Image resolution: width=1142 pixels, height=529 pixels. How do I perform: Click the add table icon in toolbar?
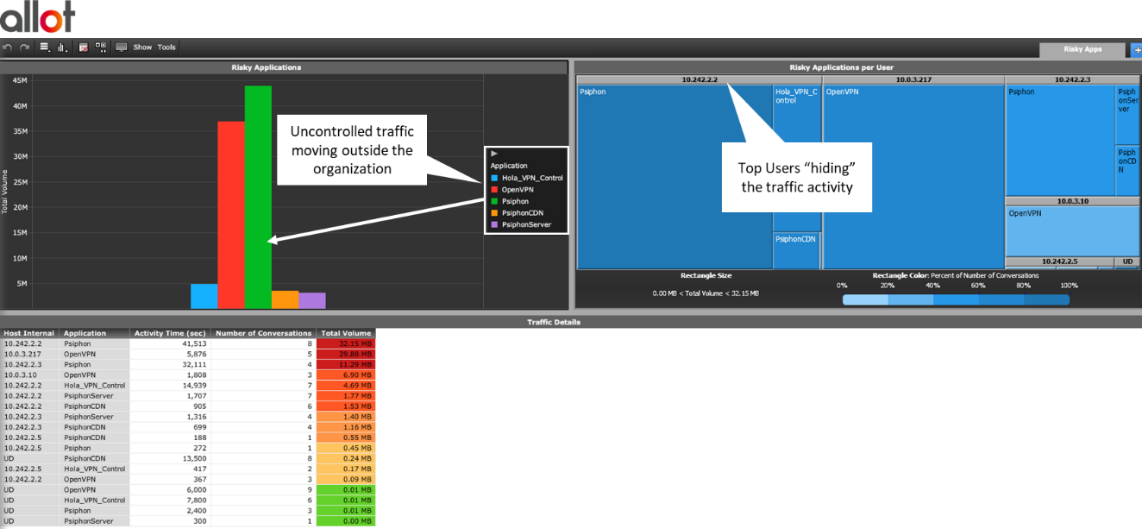click(45, 47)
